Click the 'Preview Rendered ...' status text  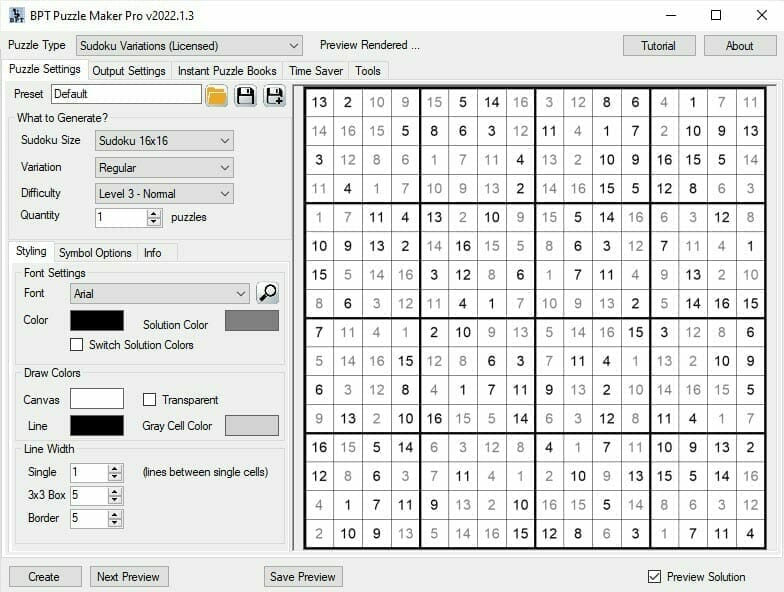click(370, 45)
